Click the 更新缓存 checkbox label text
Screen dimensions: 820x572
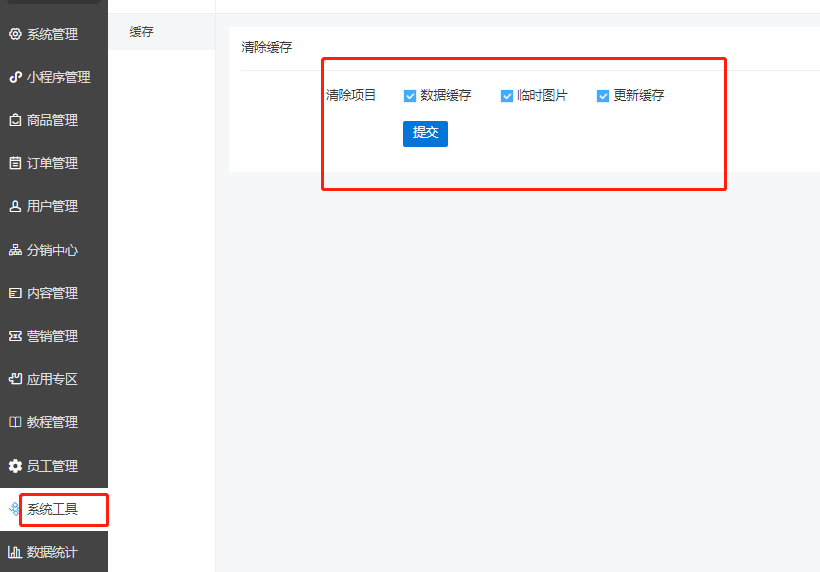click(x=639, y=95)
